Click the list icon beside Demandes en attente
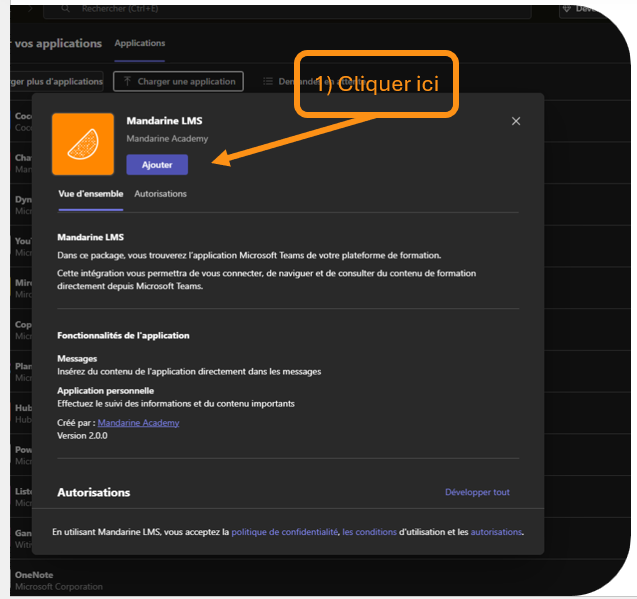 (x=268, y=81)
